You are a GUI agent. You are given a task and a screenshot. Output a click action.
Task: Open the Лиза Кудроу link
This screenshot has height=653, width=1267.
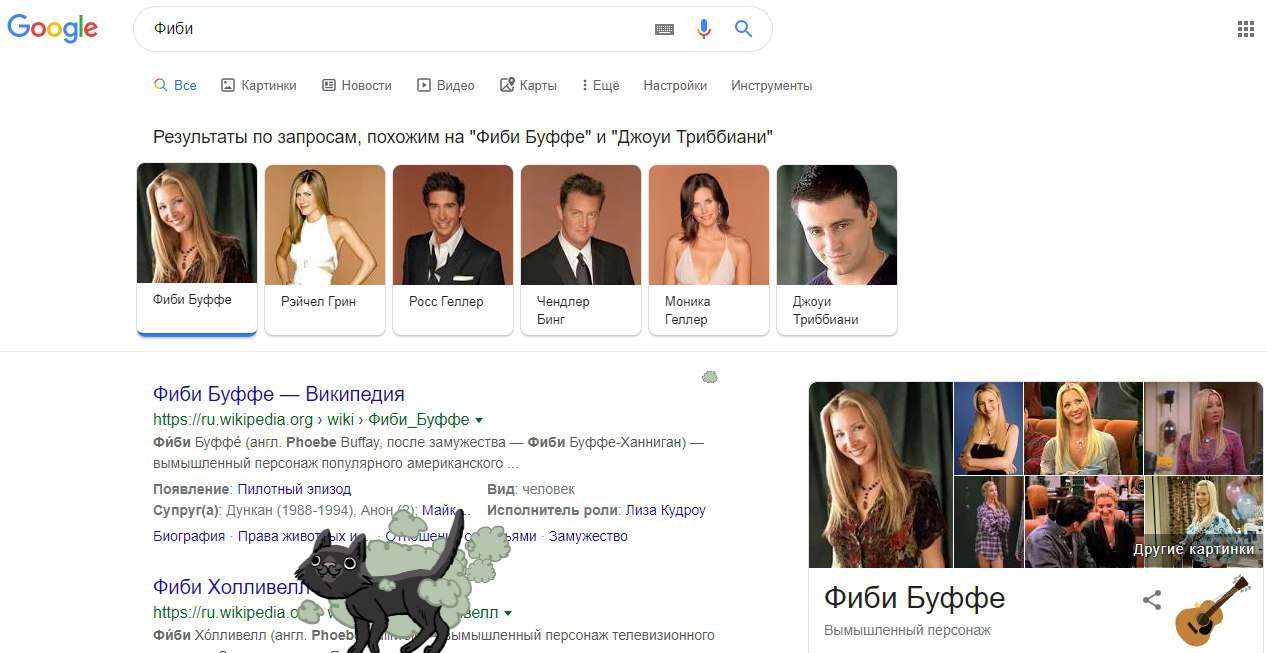pos(665,510)
